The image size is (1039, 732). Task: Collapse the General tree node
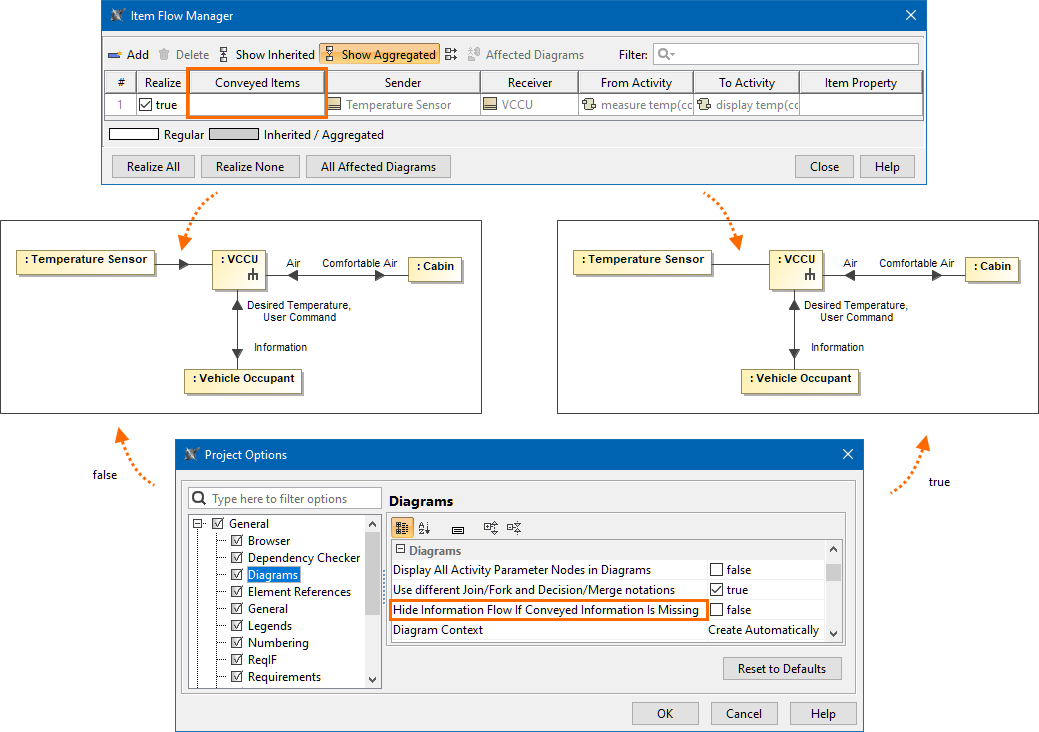tap(199, 524)
